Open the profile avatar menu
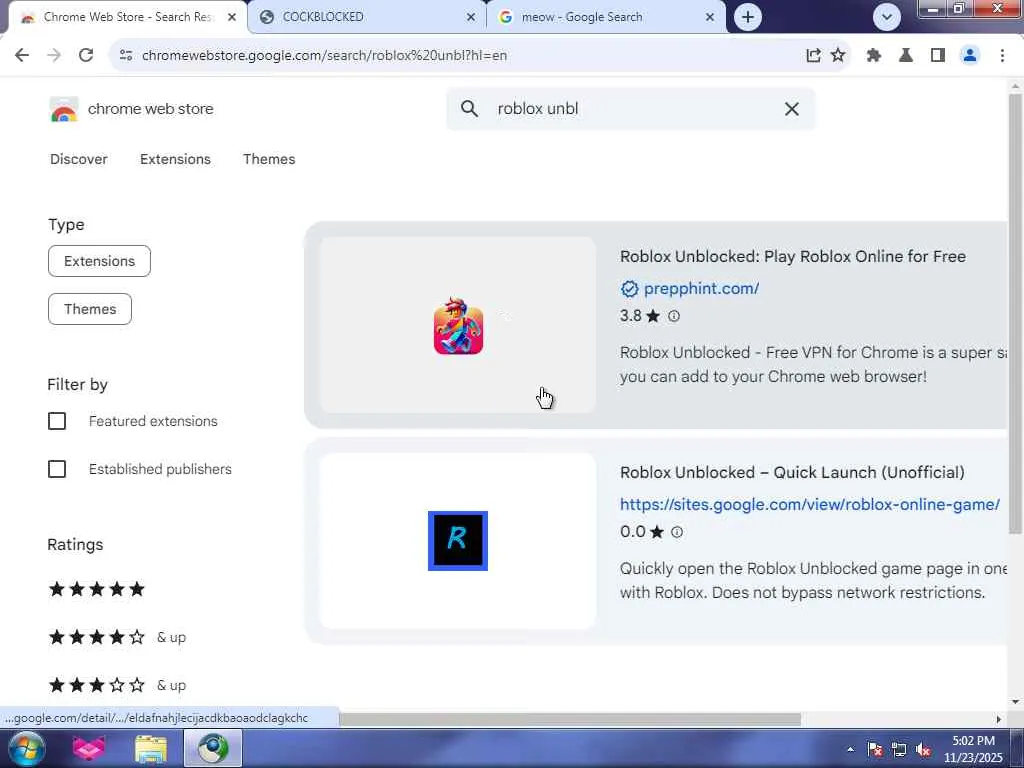The width and height of the screenshot is (1024, 768). click(x=970, y=56)
